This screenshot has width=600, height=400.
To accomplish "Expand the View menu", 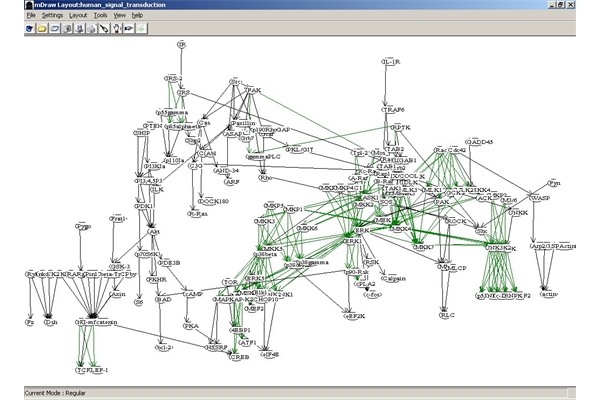I will [x=119, y=16].
